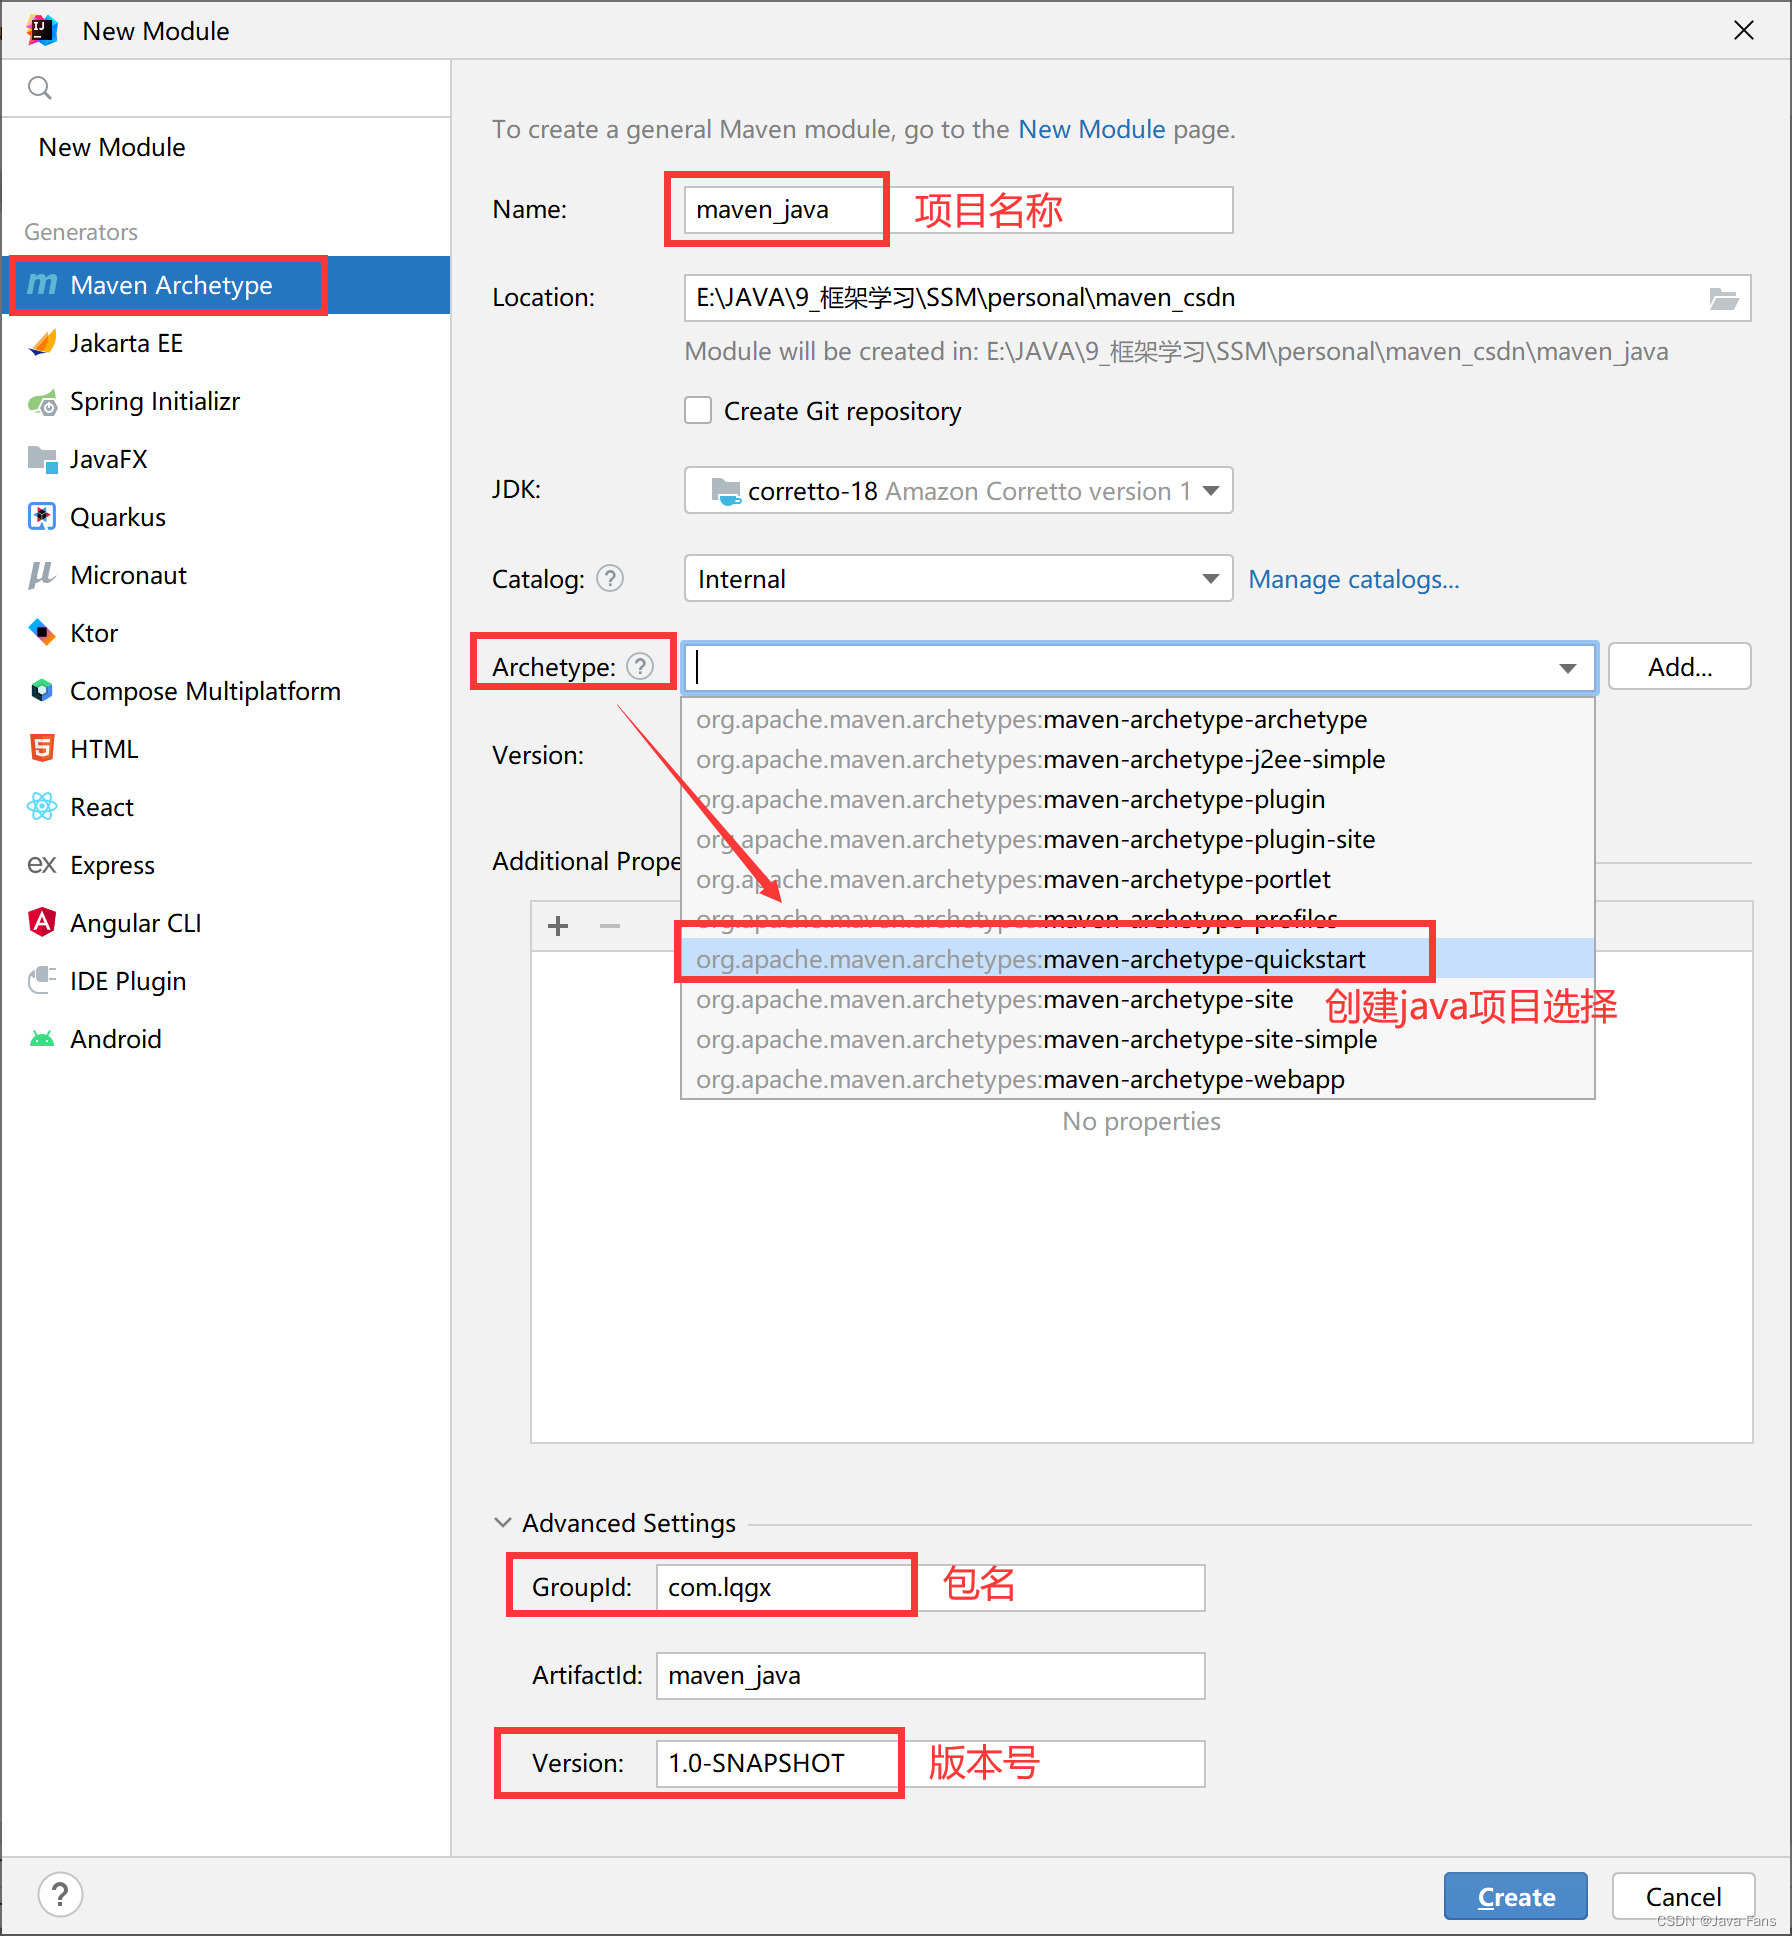Screen dimensions: 1792x1936
Task: Focus the generator search field
Action: [x=226, y=88]
